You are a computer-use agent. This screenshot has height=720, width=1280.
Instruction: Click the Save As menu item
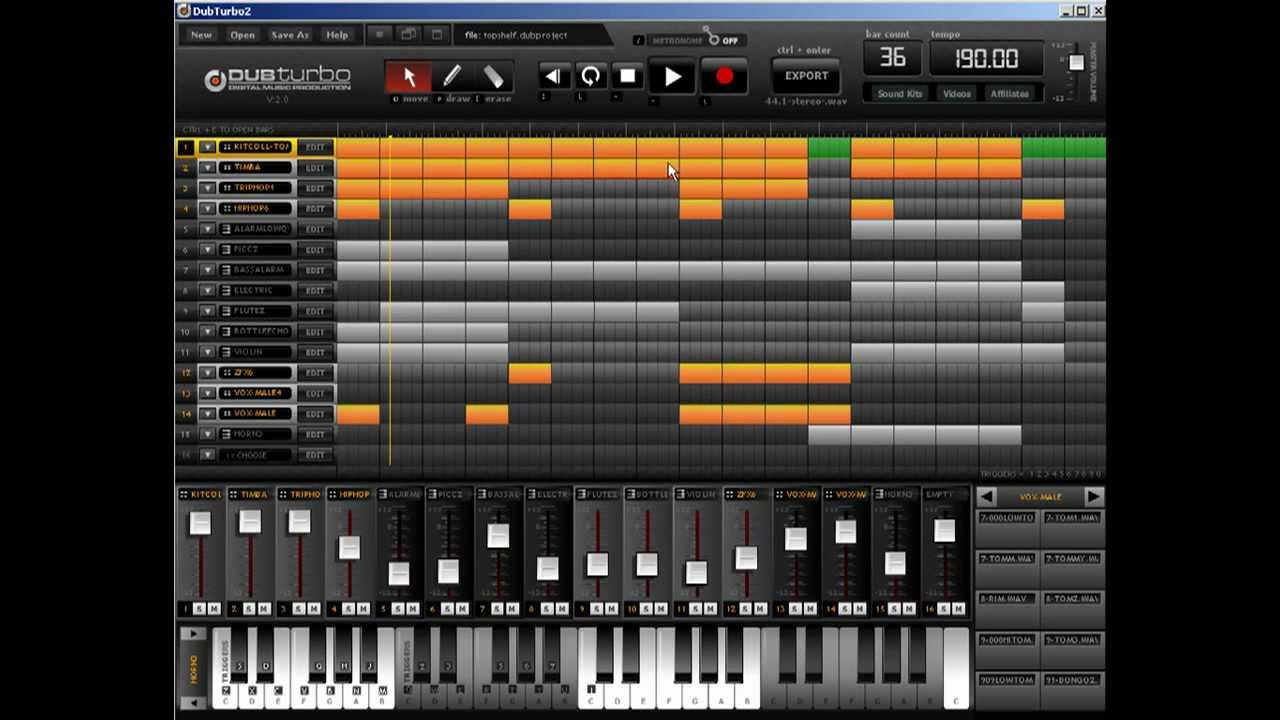coord(290,35)
